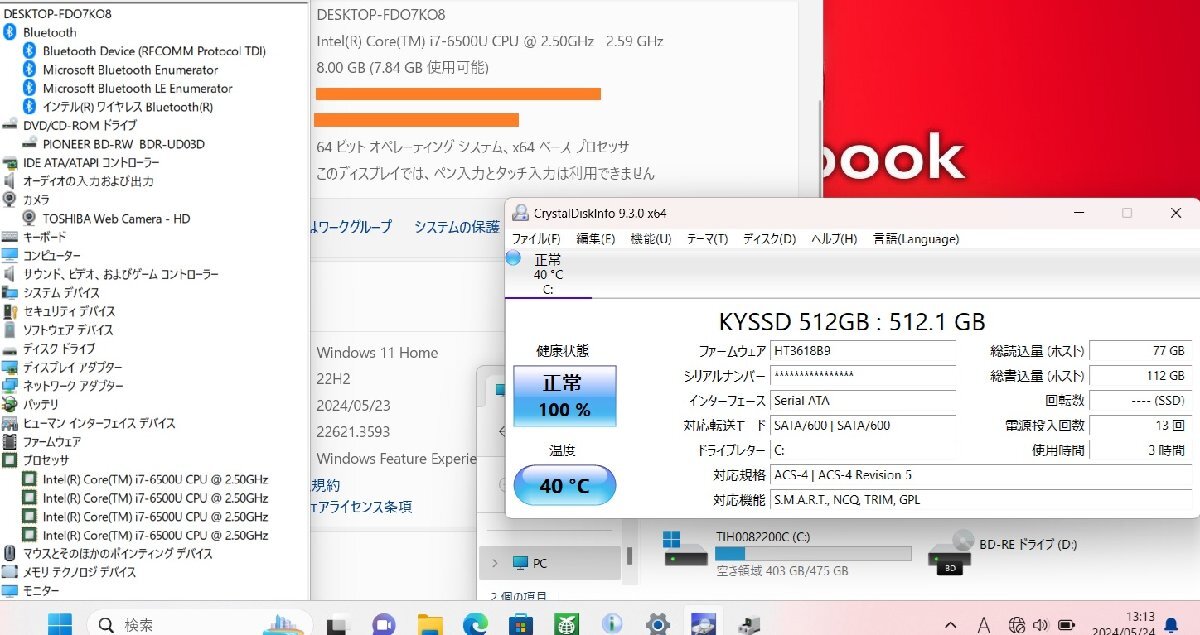Expand PC node chevron in Explorer sidebar
Image resolution: width=1200 pixels, height=635 pixels.
pyautogui.click(x=495, y=563)
